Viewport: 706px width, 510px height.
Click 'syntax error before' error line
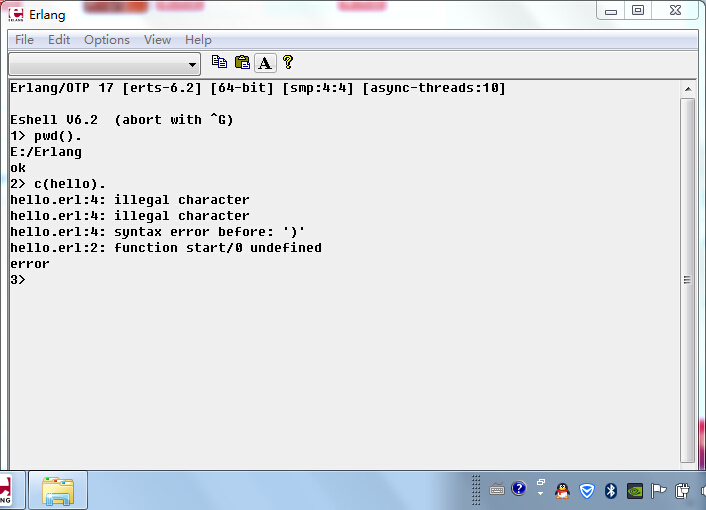(x=158, y=232)
